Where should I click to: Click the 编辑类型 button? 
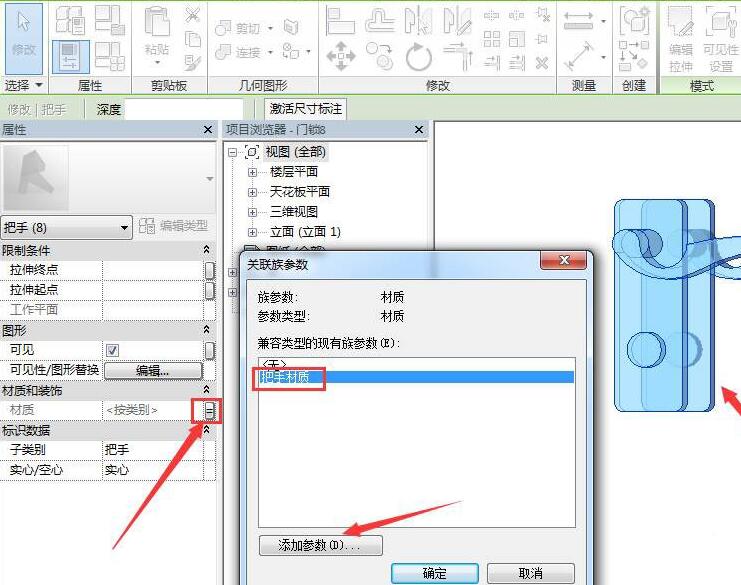tap(173, 226)
